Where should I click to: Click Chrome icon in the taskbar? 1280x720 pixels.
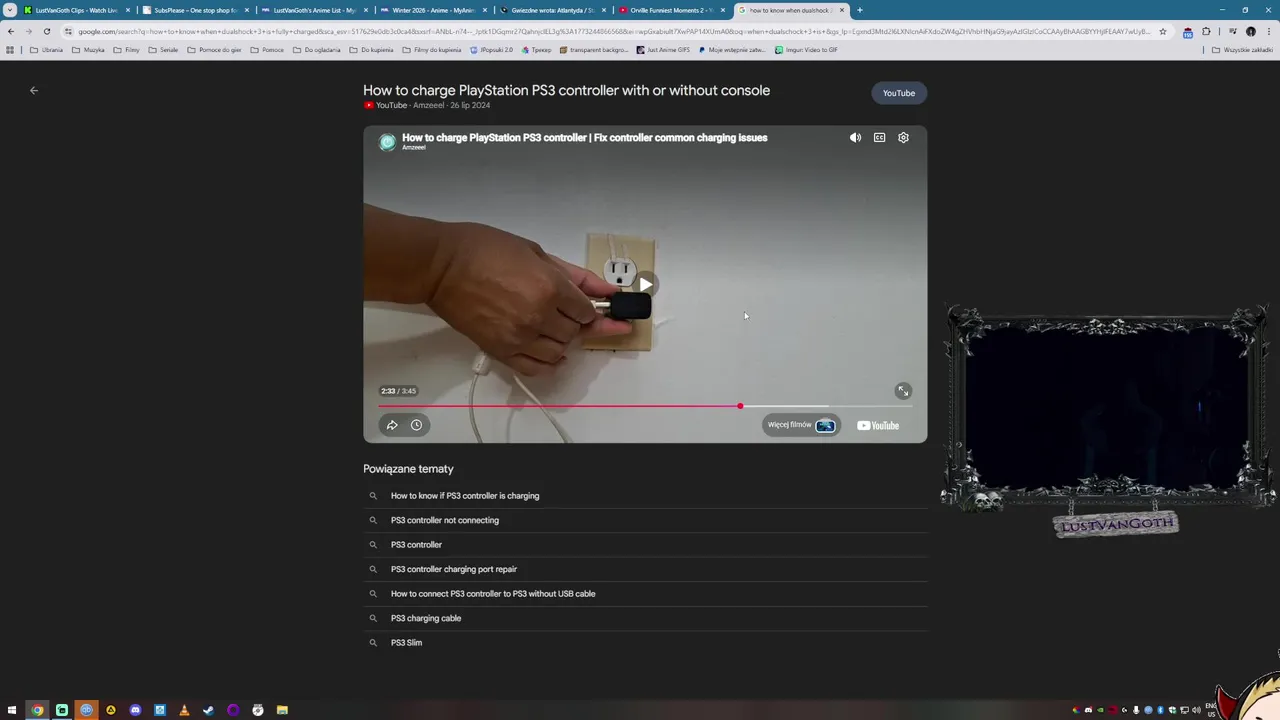37,710
